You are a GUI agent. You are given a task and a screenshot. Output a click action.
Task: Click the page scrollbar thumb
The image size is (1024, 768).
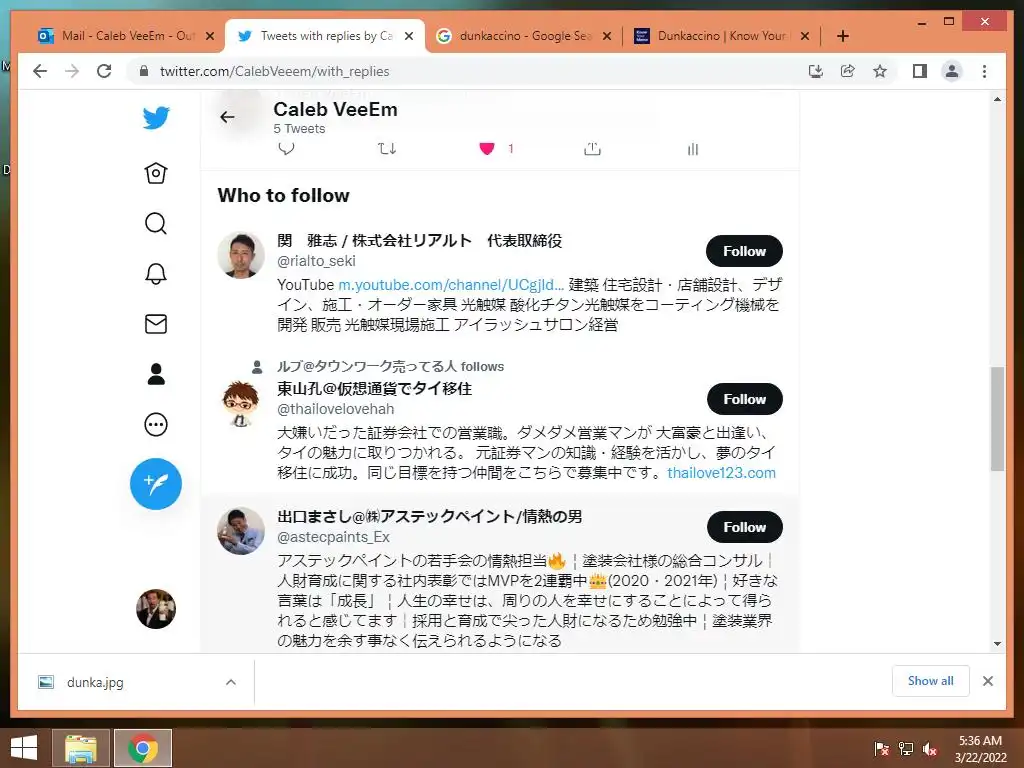(997, 419)
